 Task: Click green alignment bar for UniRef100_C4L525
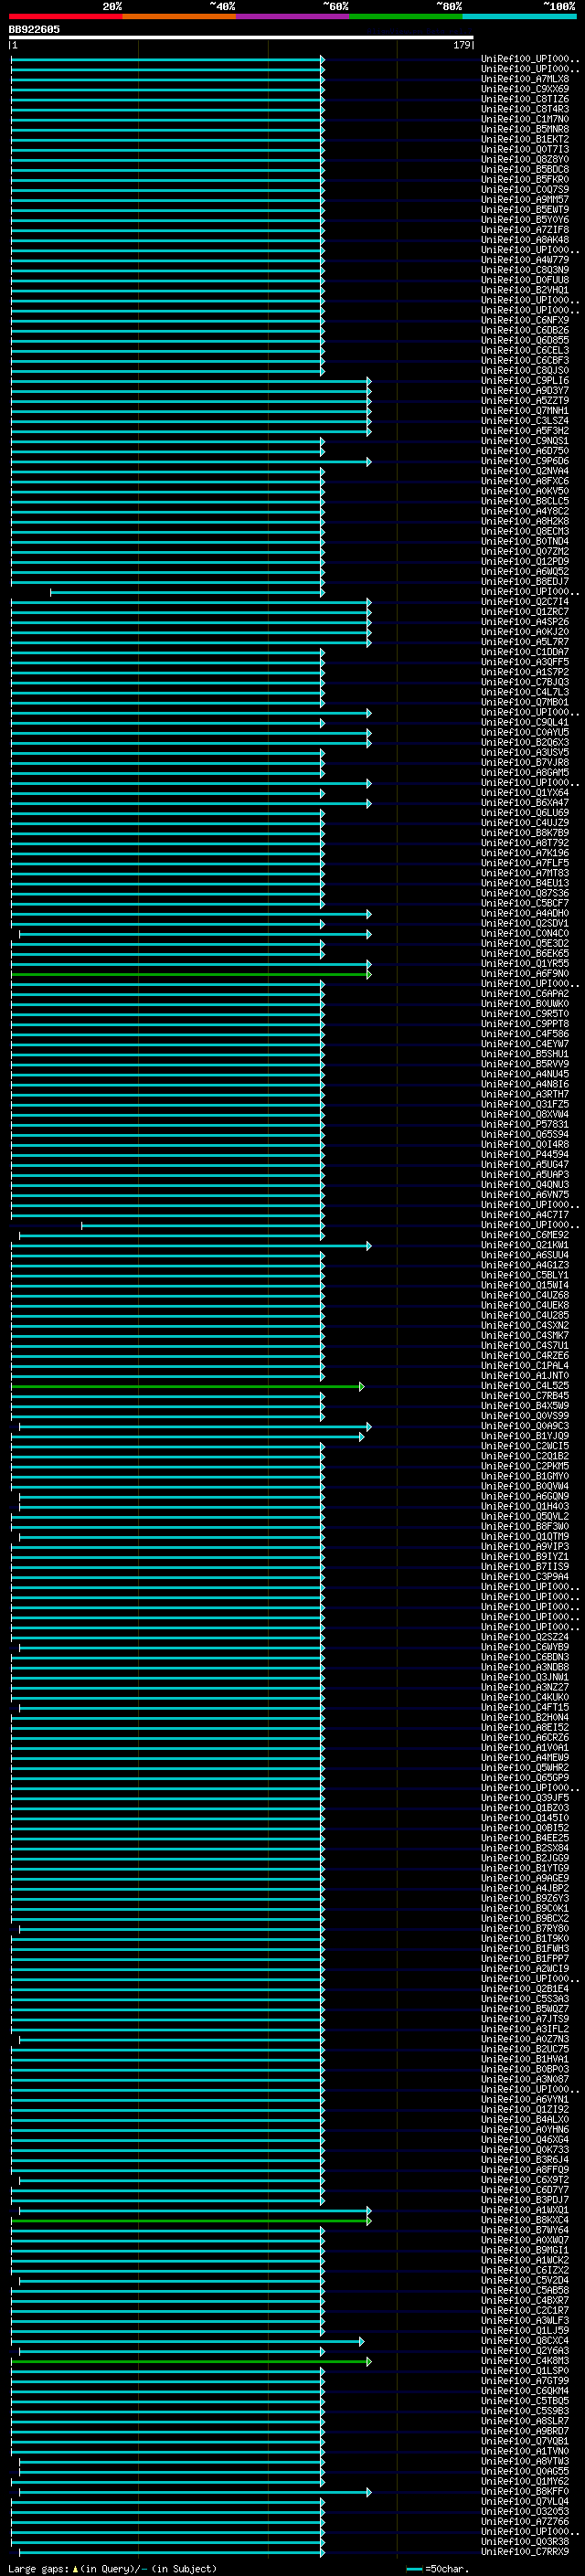coord(187,1386)
